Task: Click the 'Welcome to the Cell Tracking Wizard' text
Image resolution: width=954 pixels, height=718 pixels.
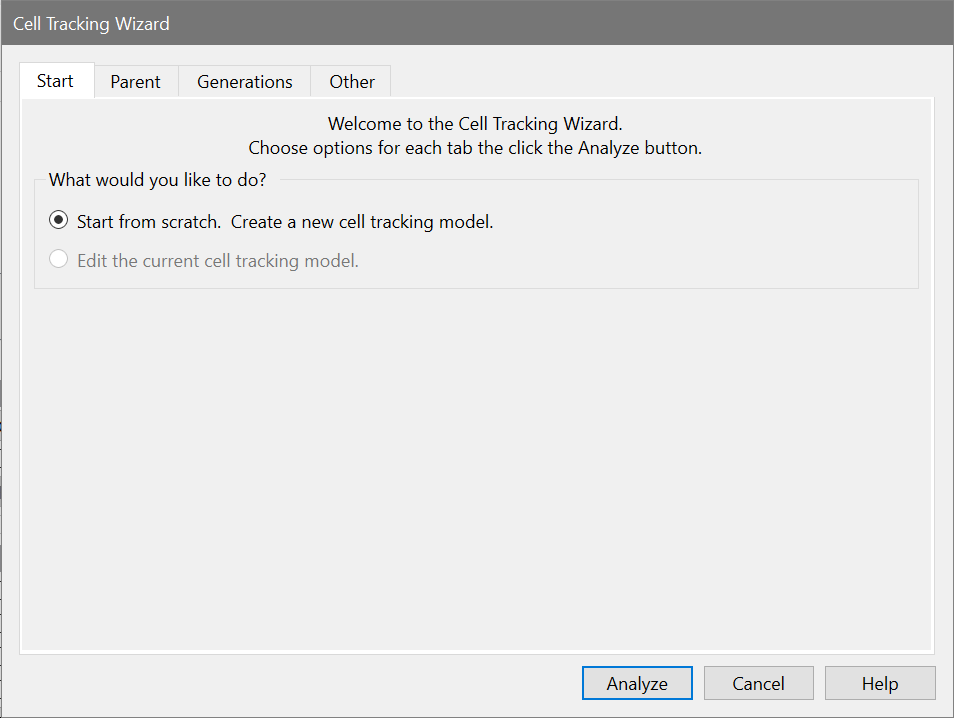Action: pyautogui.click(x=475, y=125)
